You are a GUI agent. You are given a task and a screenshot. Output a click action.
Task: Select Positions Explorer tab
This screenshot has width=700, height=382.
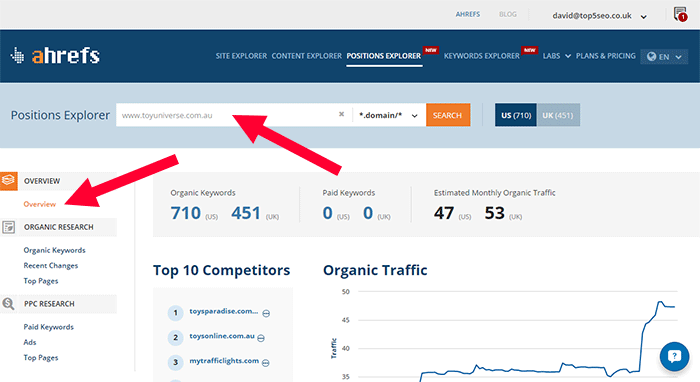tap(383, 56)
